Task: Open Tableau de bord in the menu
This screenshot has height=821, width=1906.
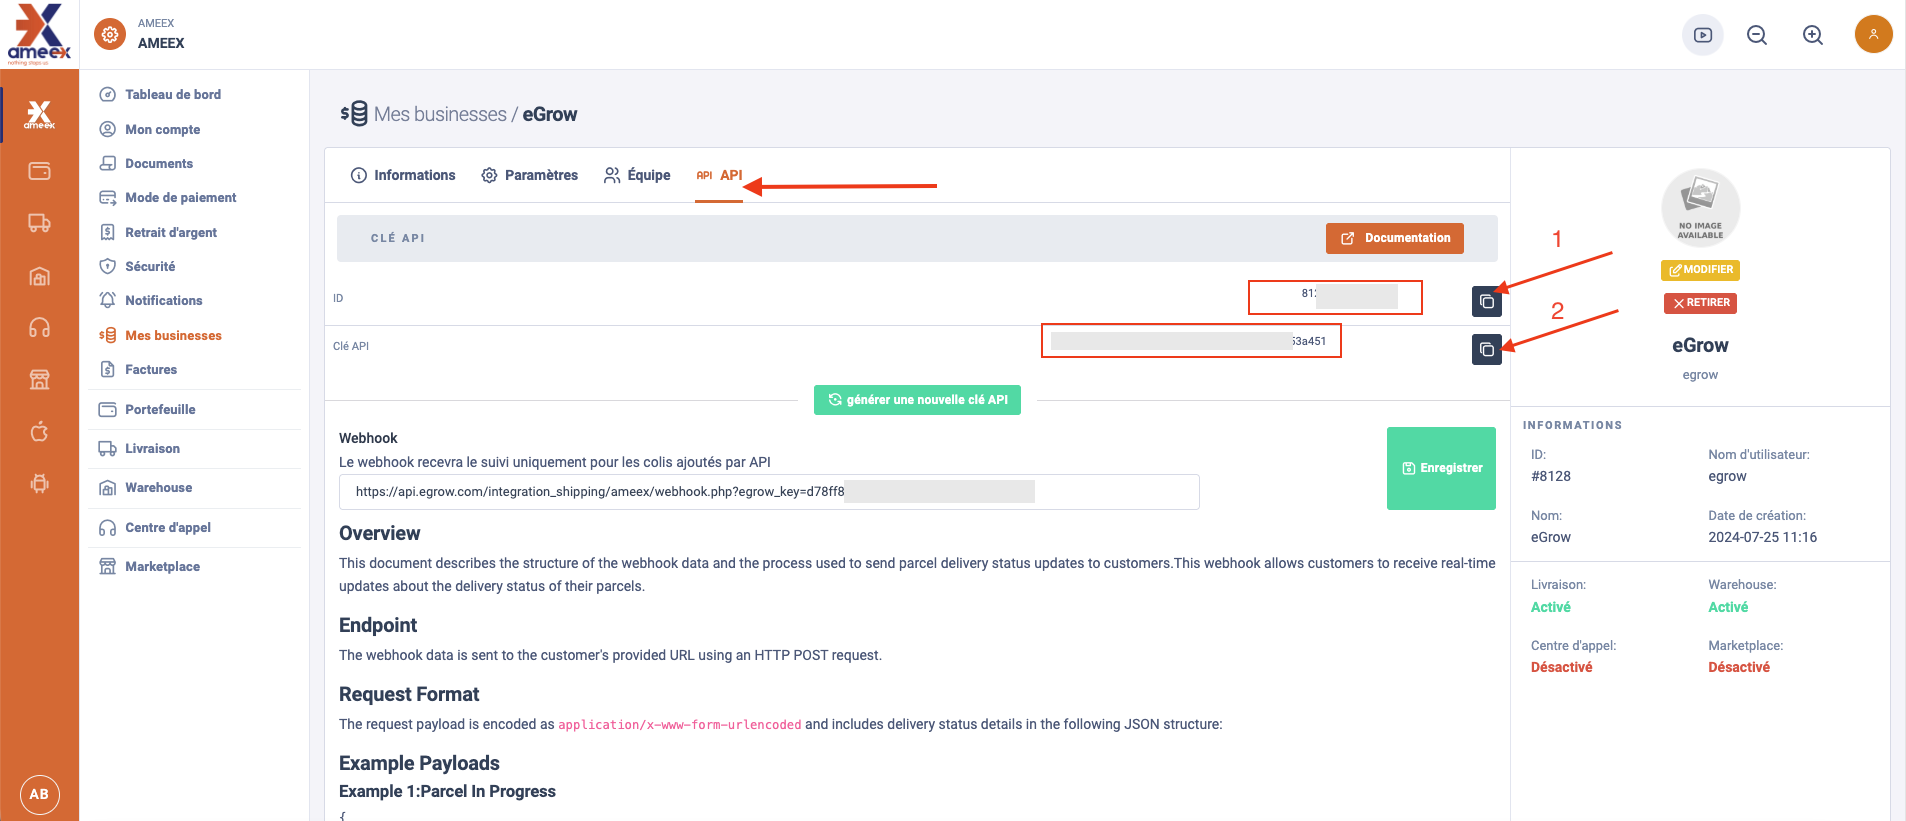Action: click(172, 95)
